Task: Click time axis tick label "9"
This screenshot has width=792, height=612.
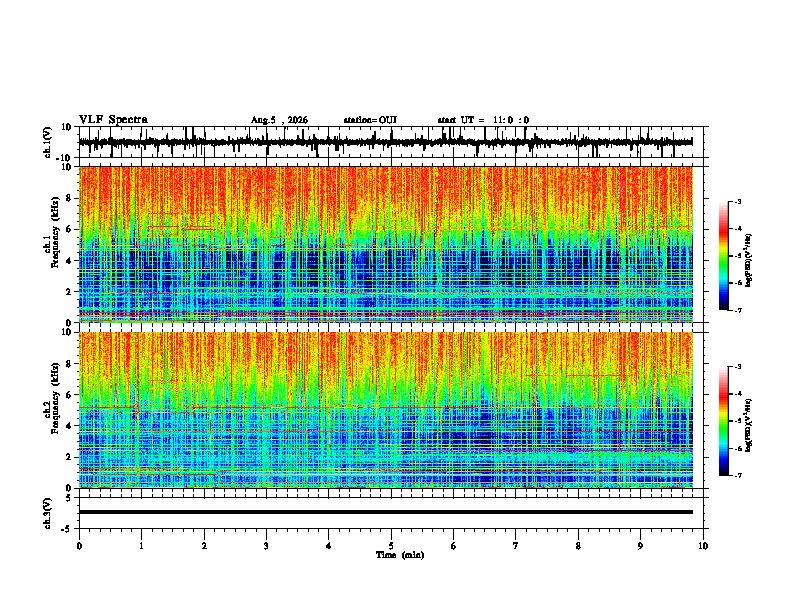Action: [640, 546]
